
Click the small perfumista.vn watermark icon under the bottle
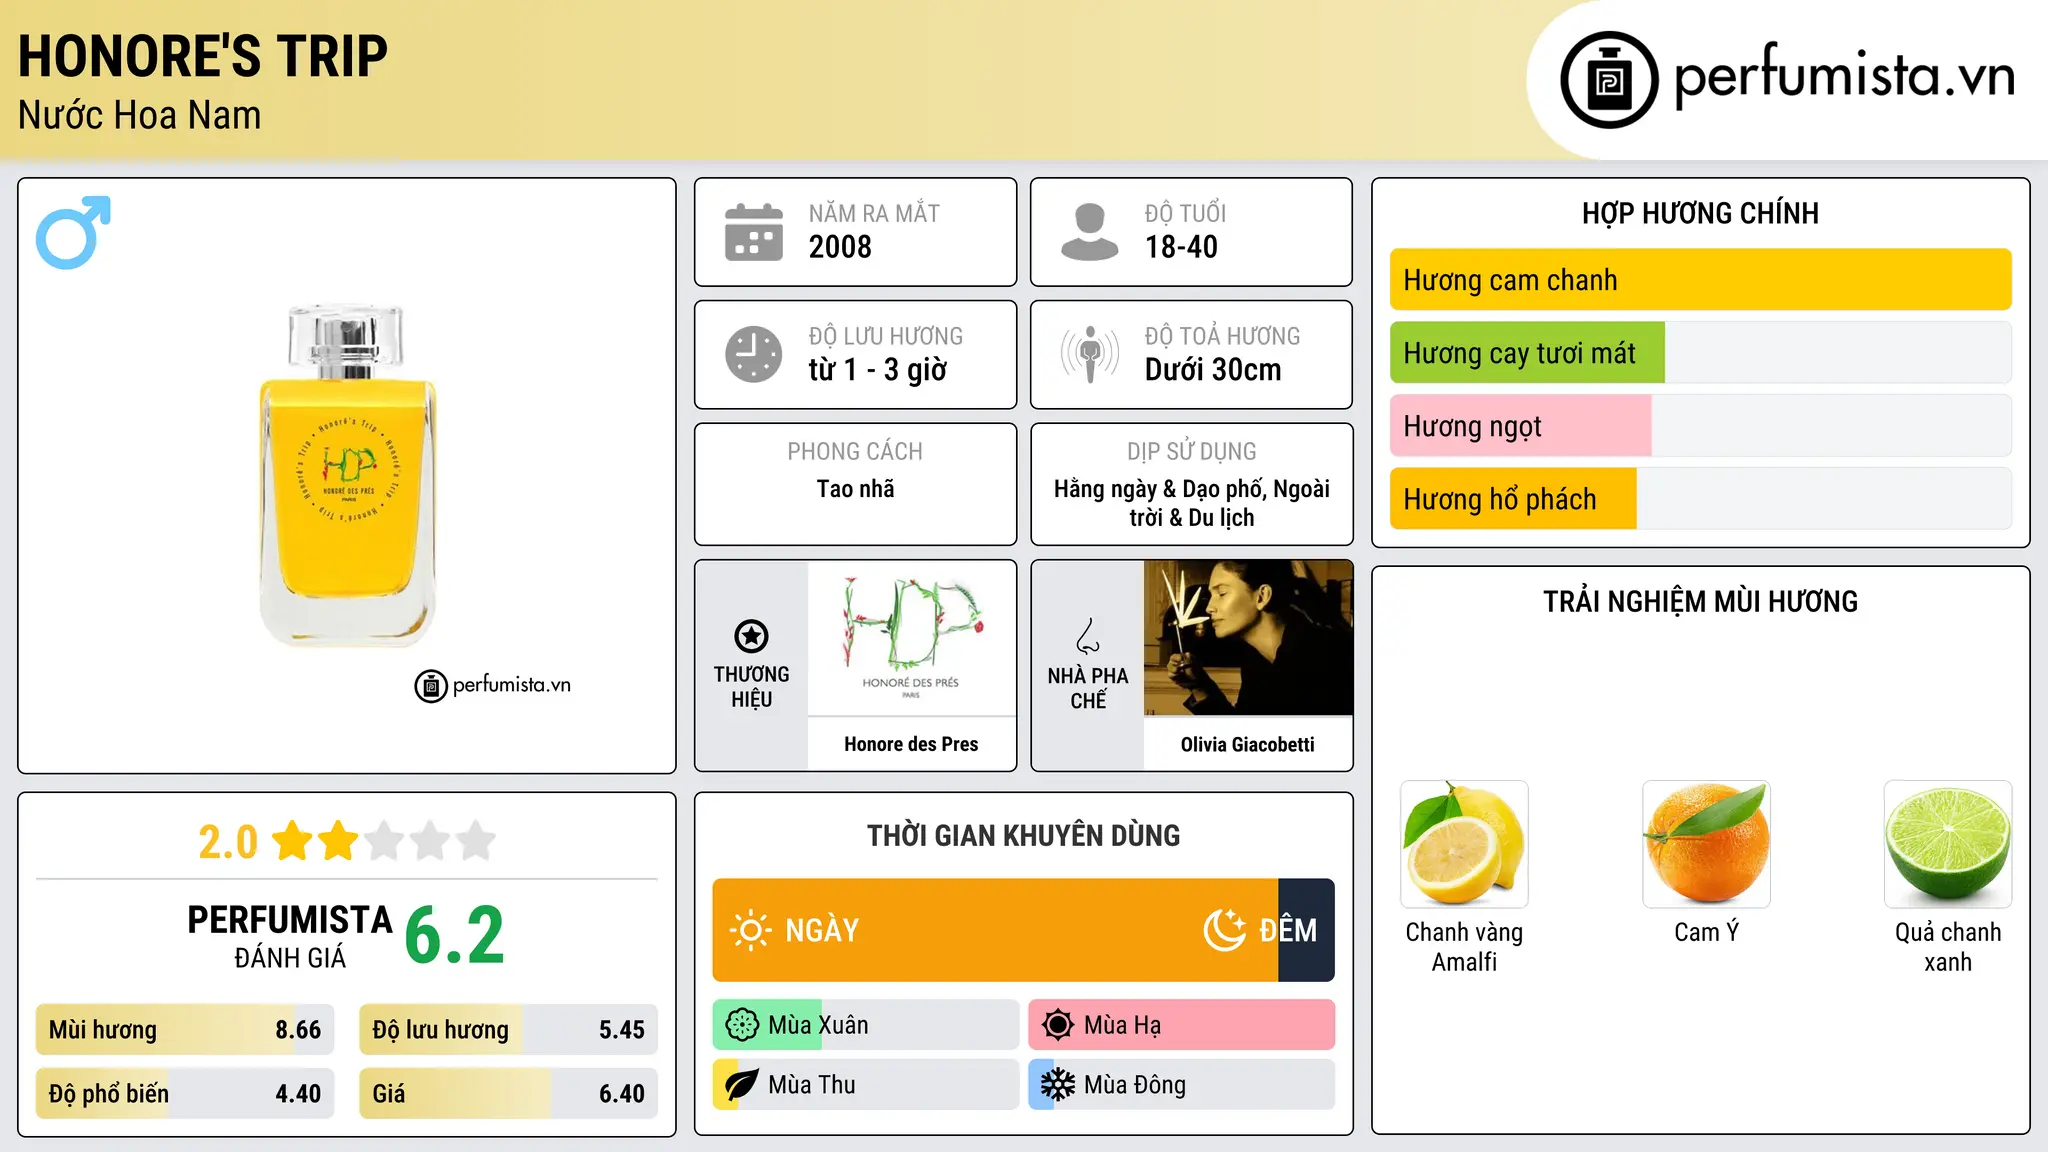(x=431, y=686)
